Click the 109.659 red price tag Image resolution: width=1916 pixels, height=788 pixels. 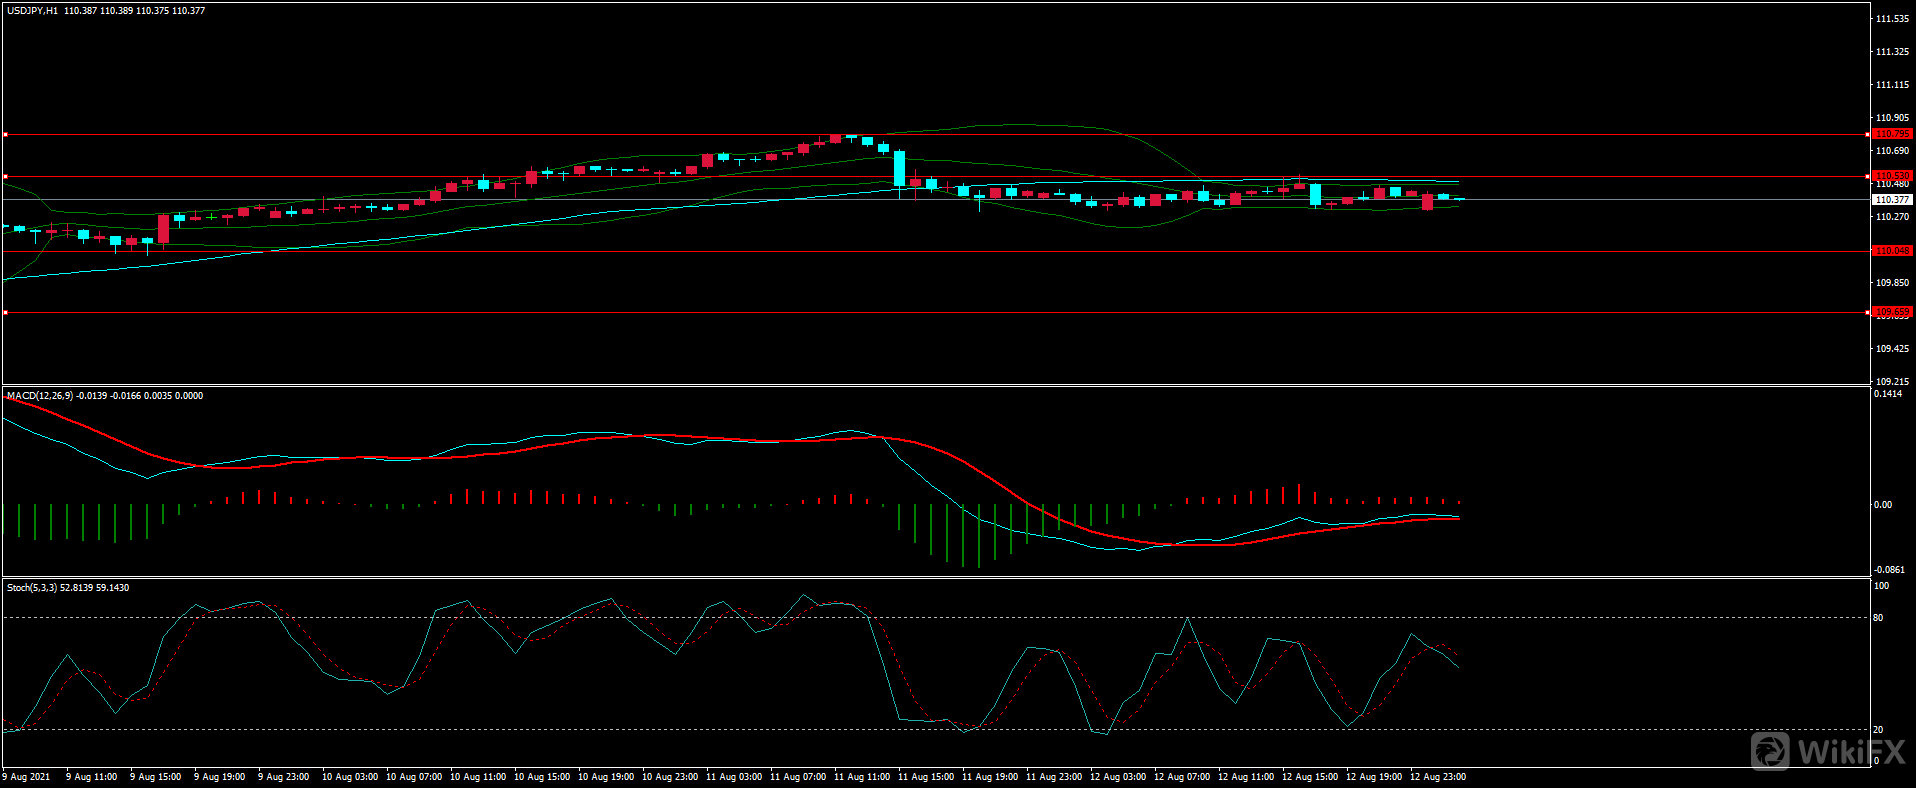point(1891,312)
